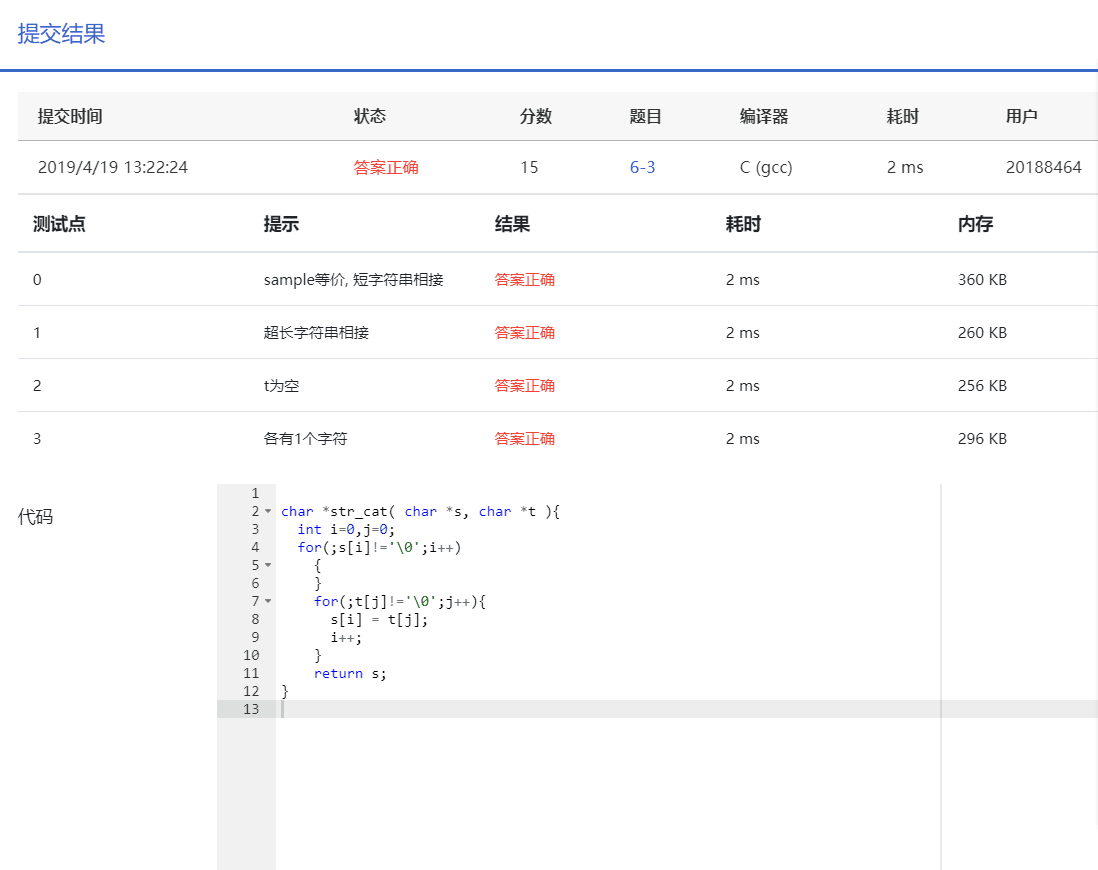Click the 代码 label

[35, 517]
